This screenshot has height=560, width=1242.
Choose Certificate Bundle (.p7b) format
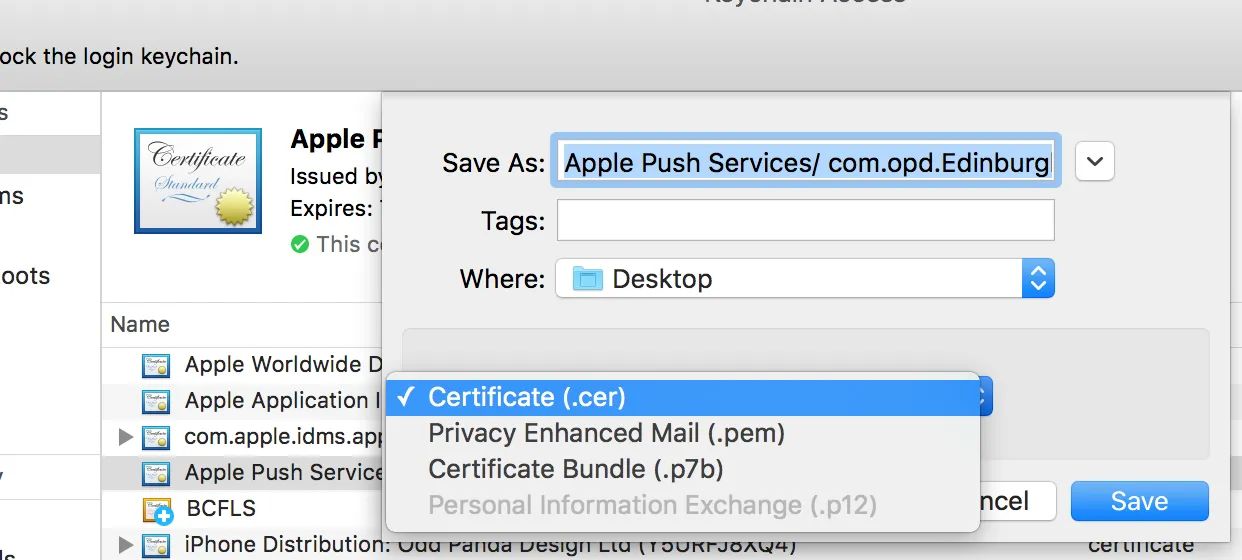point(682,469)
